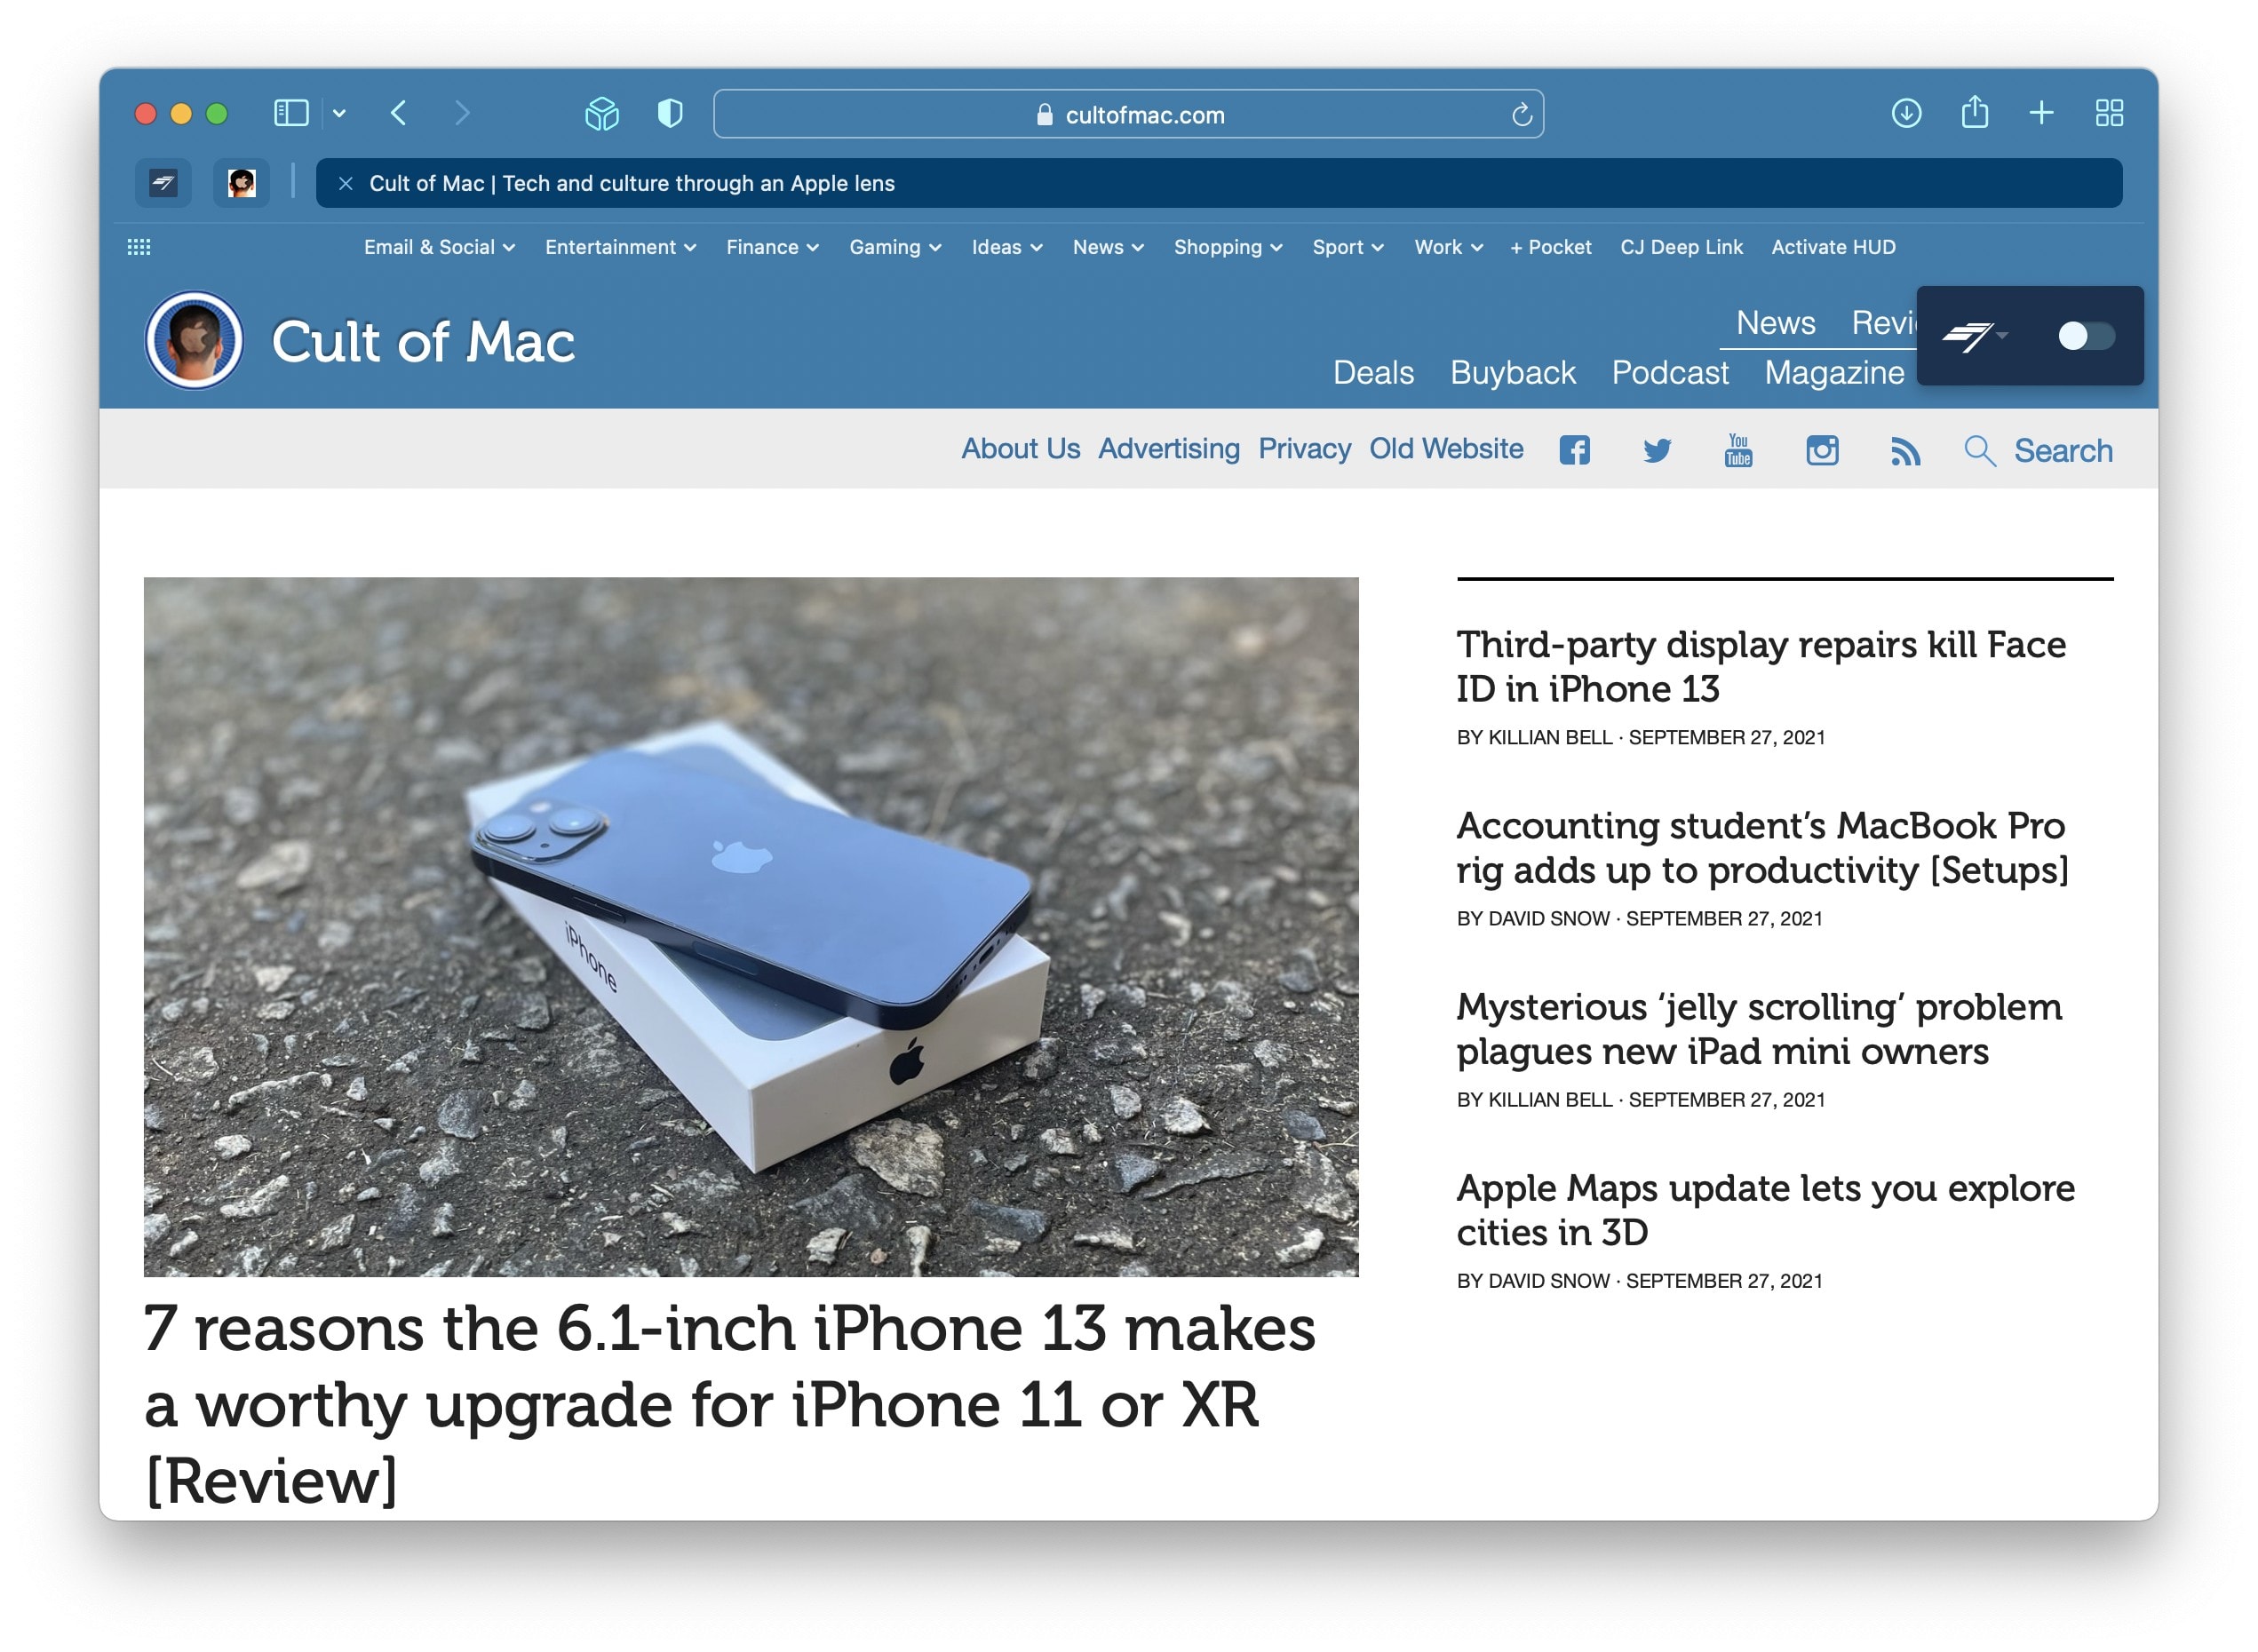This screenshot has height=1652, width=2258.
Task: Toggle the browser extension dark mode switch
Action: coord(2090,333)
